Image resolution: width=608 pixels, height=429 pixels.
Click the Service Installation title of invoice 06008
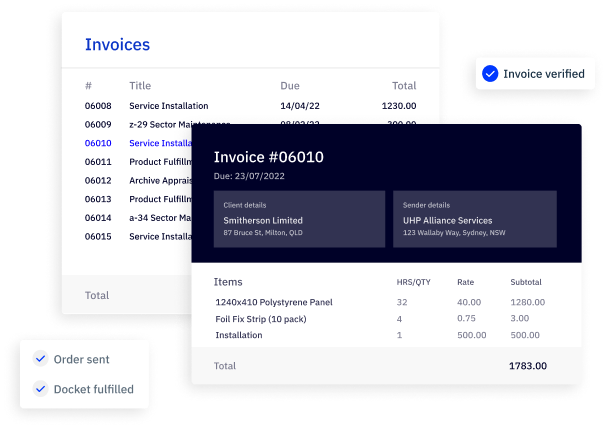(x=169, y=106)
